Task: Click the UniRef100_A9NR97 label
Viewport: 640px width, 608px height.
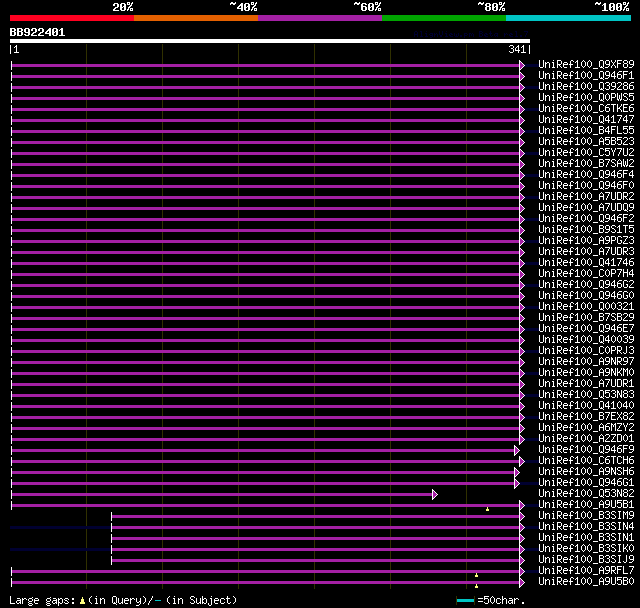Action: (x=586, y=362)
